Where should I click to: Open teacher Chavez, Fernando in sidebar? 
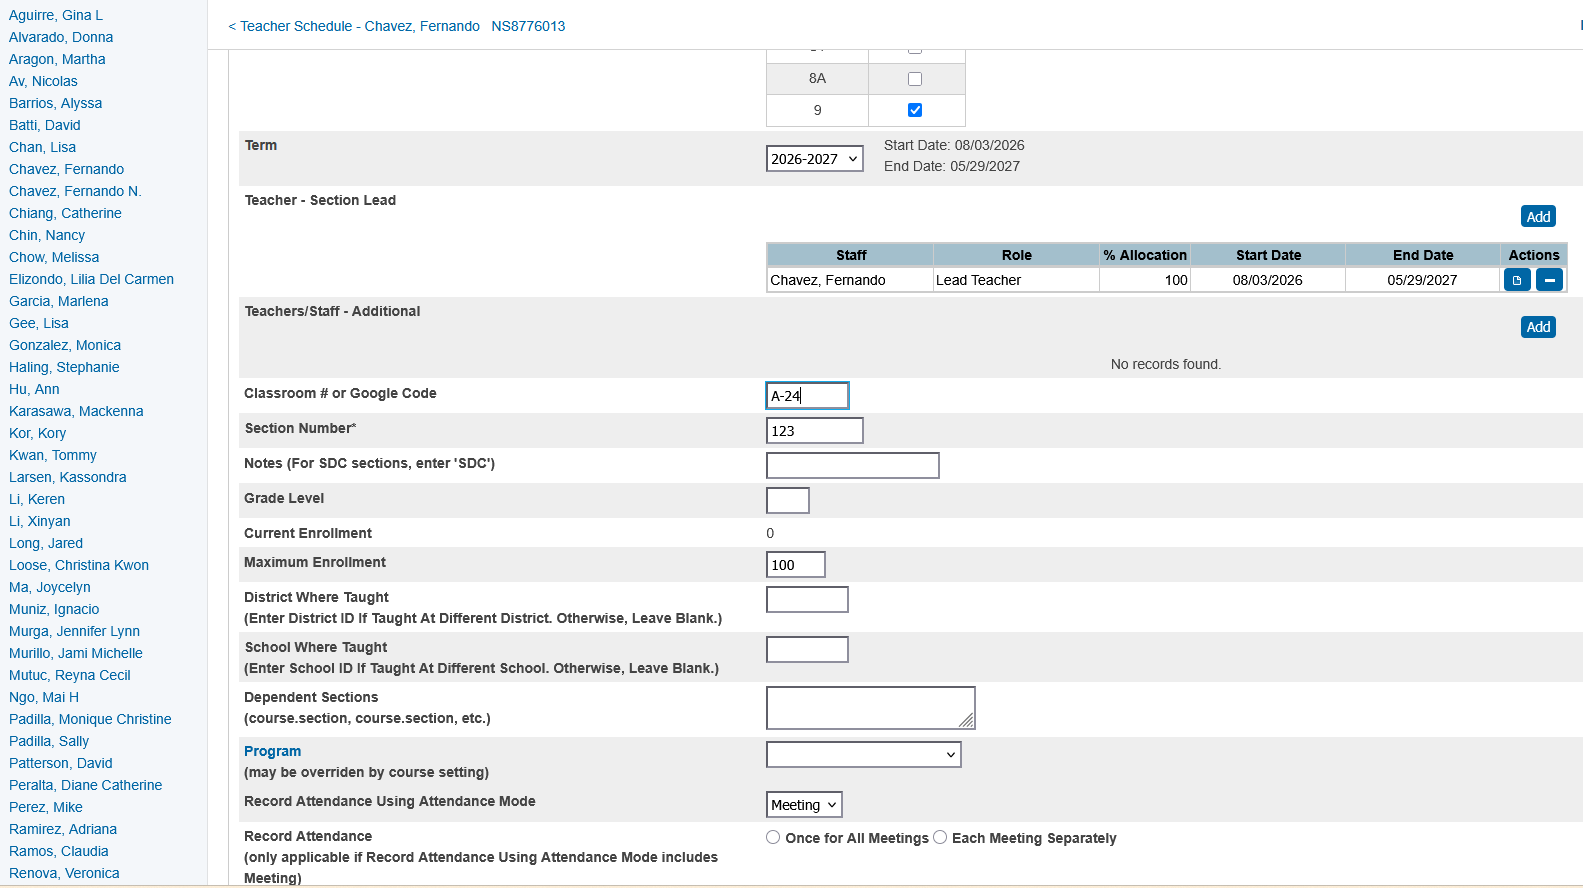click(x=66, y=169)
